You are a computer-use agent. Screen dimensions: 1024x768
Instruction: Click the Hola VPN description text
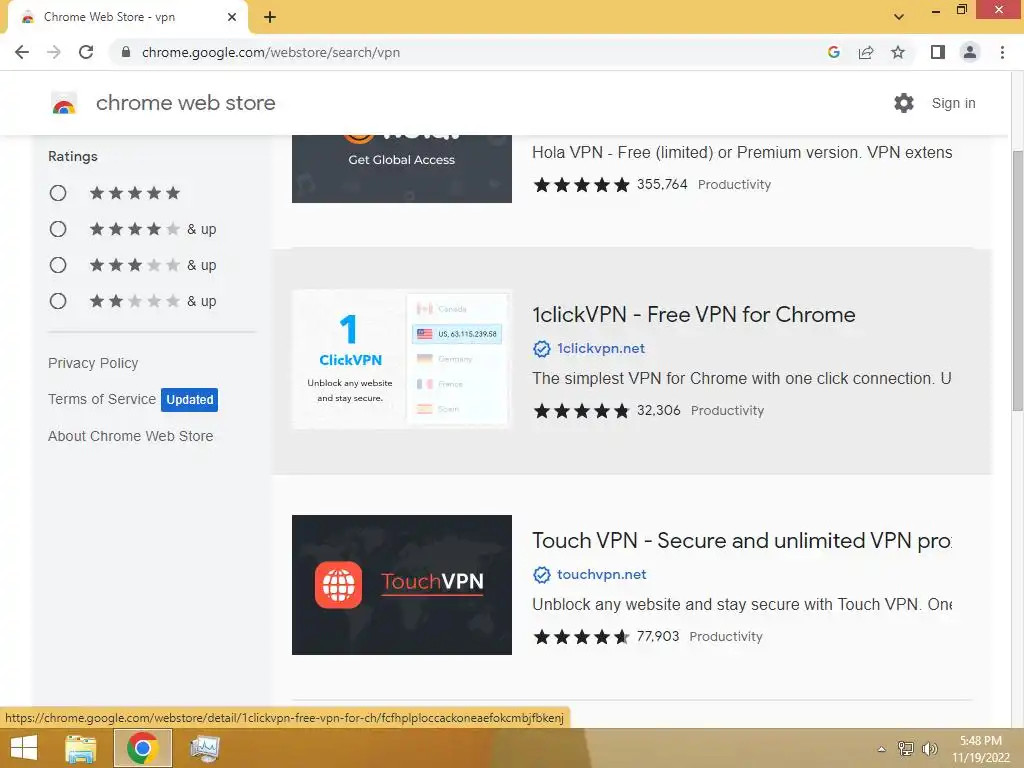point(742,153)
